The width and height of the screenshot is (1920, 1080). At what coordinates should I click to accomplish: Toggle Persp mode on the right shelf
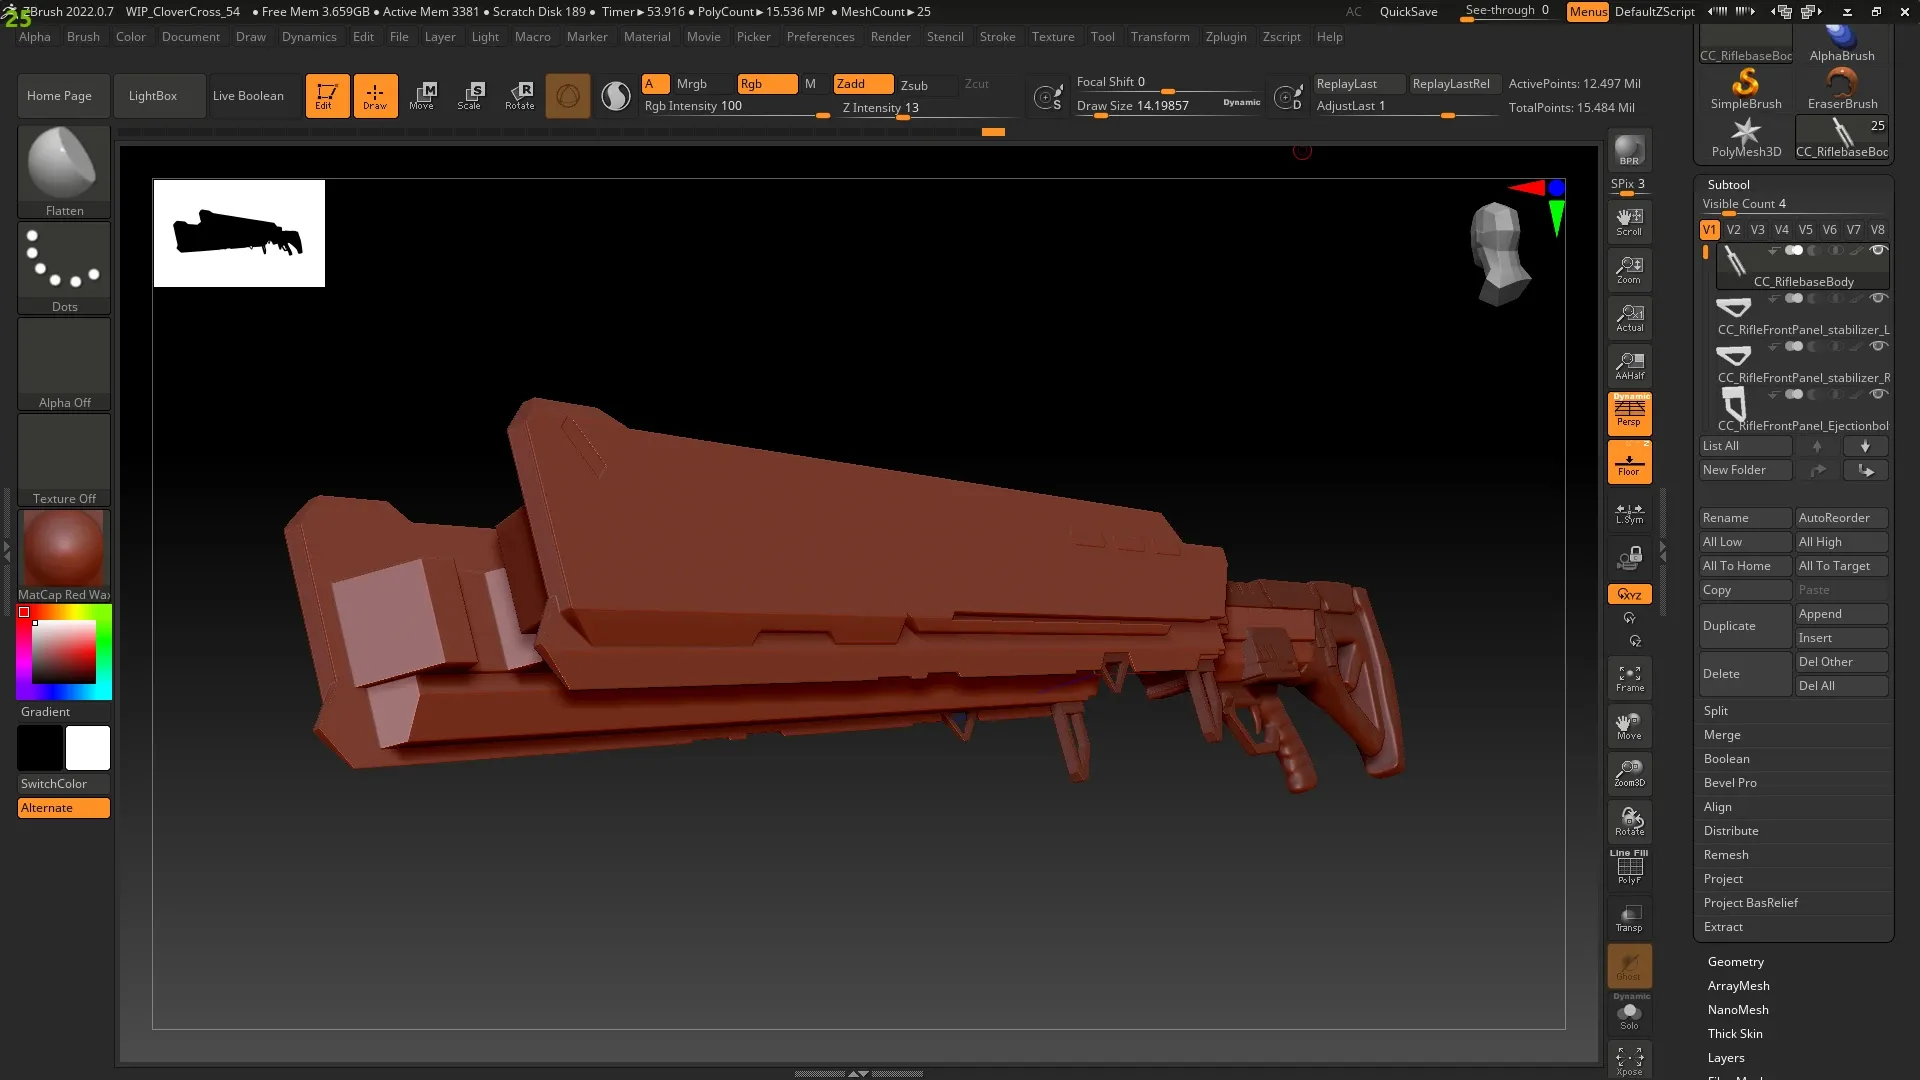(1629, 413)
